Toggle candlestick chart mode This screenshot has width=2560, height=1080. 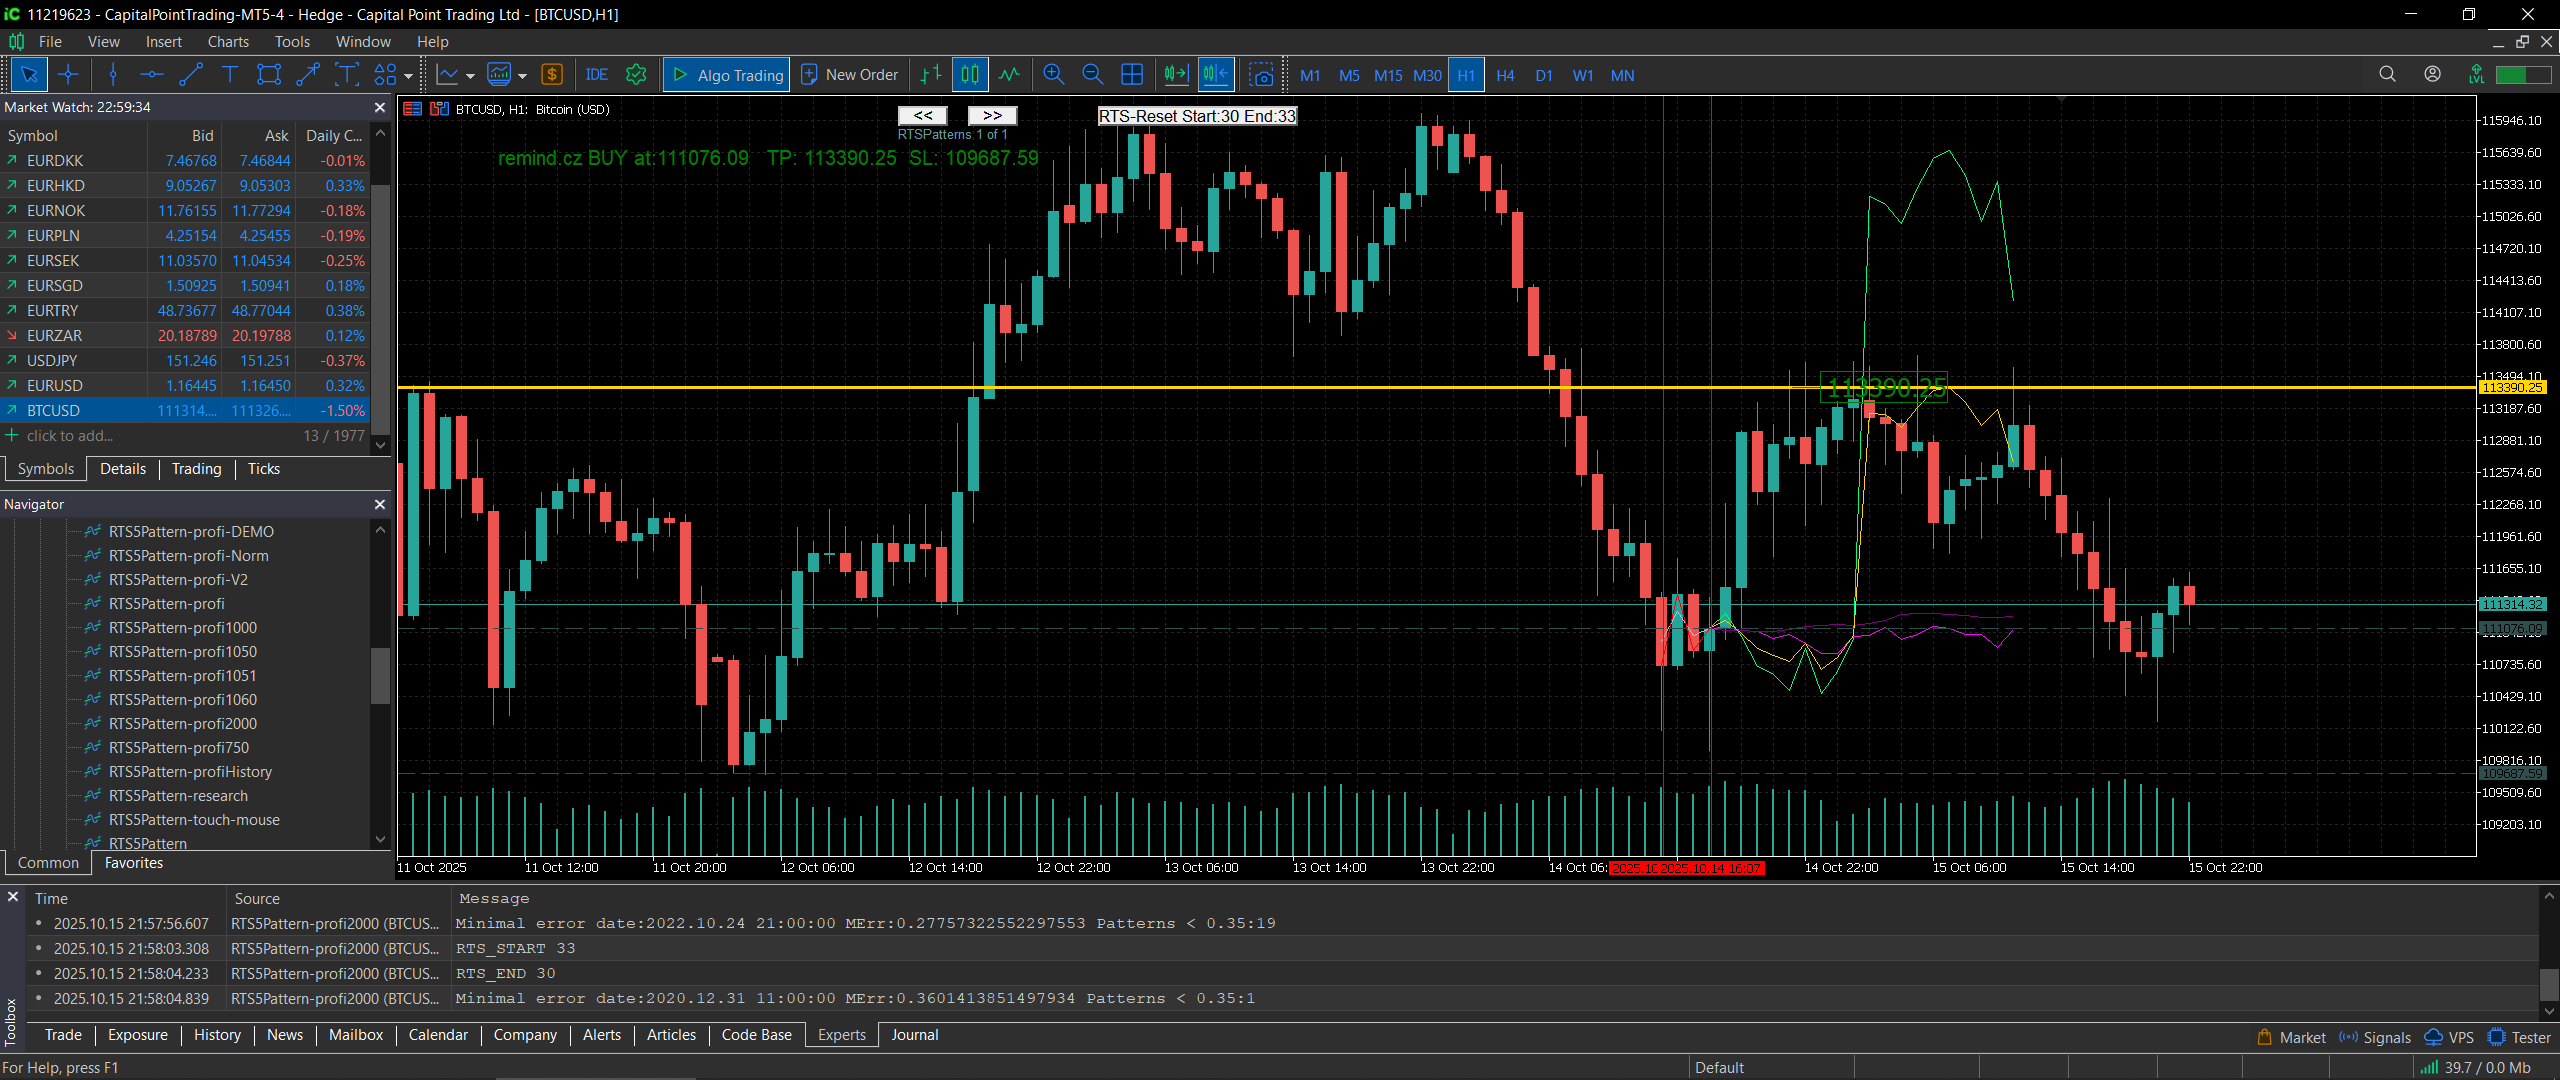(x=969, y=75)
